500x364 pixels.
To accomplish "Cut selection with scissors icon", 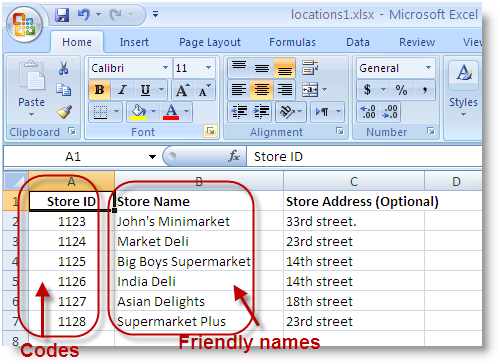I will click(x=63, y=68).
